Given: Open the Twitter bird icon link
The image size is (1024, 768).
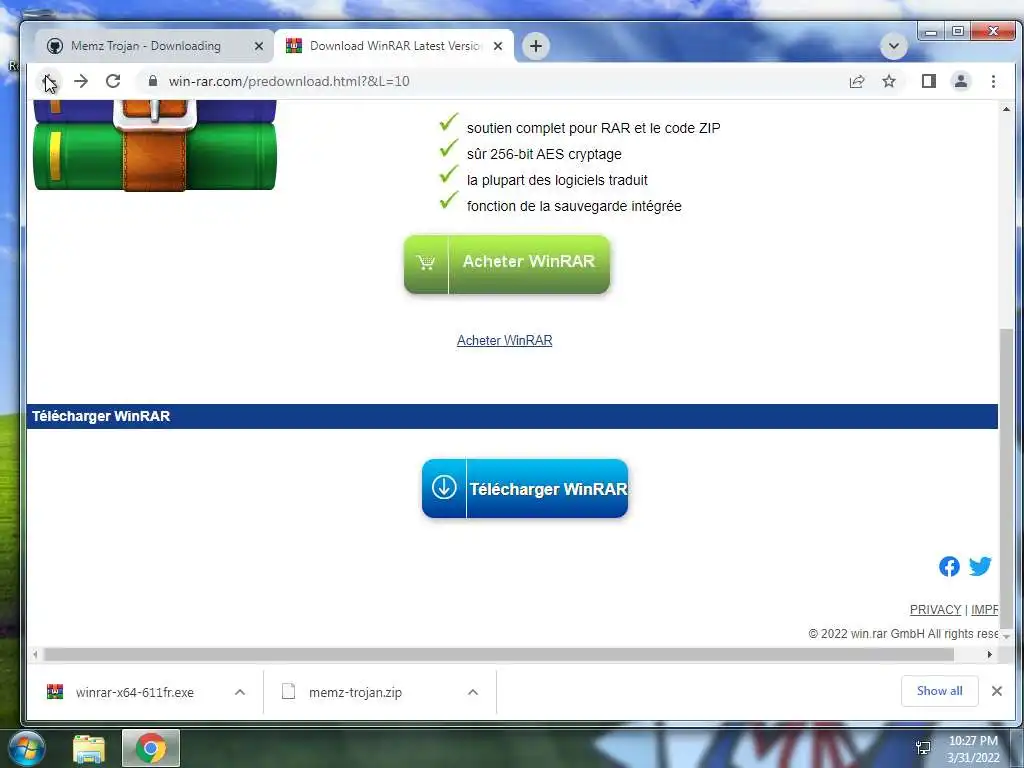Looking at the screenshot, I should 980,566.
